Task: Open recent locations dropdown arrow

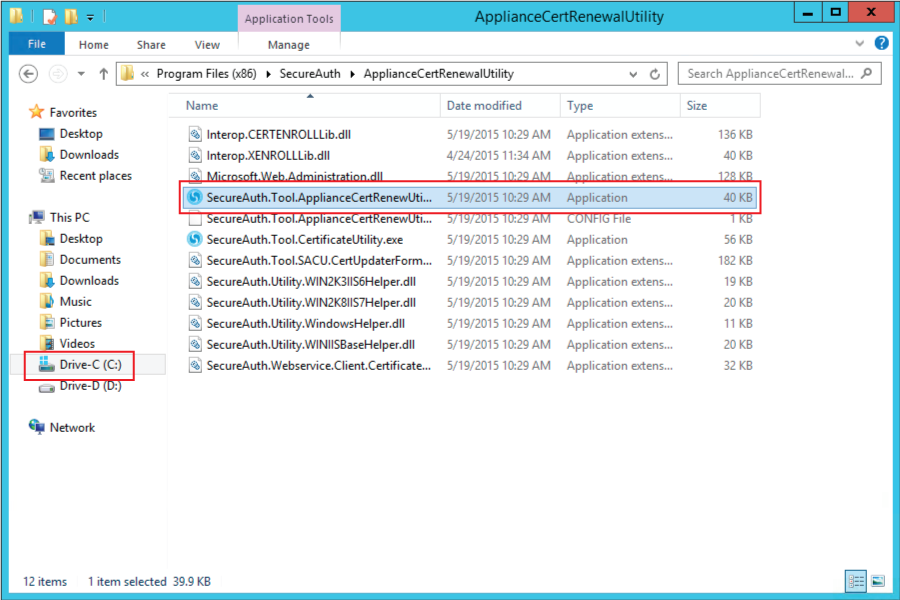Action: pyautogui.click(x=80, y=74)
